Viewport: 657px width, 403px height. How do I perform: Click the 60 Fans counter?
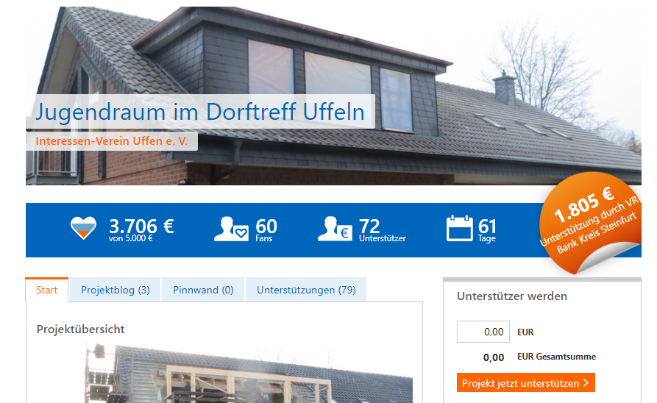266,229
